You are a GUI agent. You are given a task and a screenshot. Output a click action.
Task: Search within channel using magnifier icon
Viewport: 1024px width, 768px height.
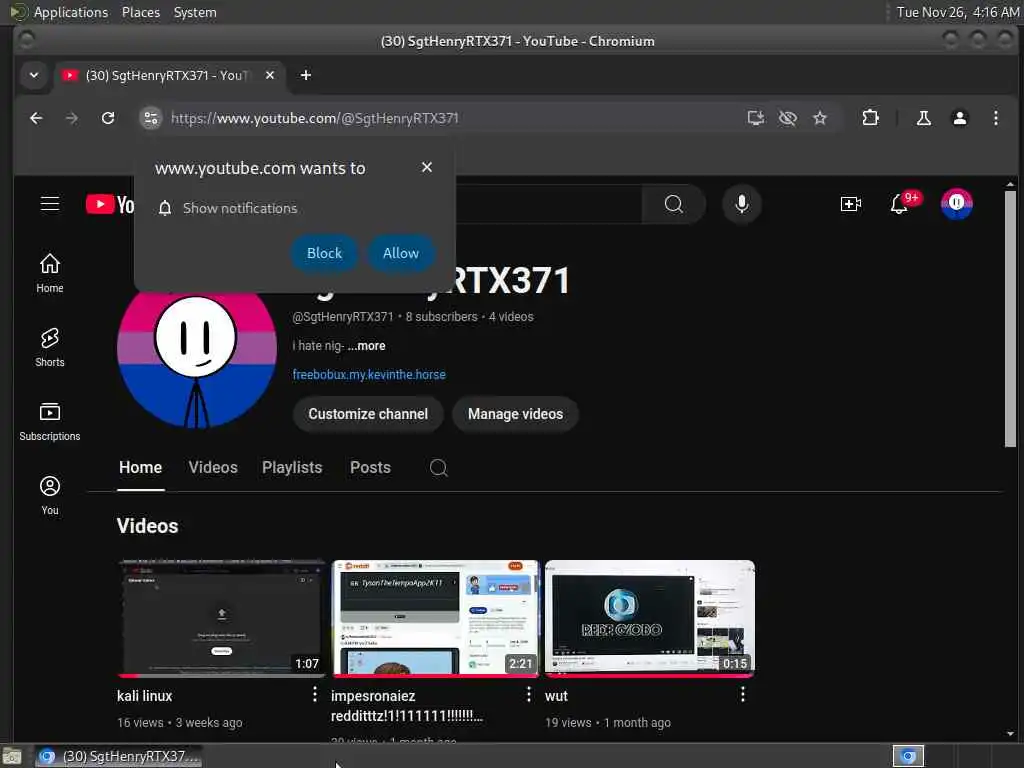(x=438, y=468)
